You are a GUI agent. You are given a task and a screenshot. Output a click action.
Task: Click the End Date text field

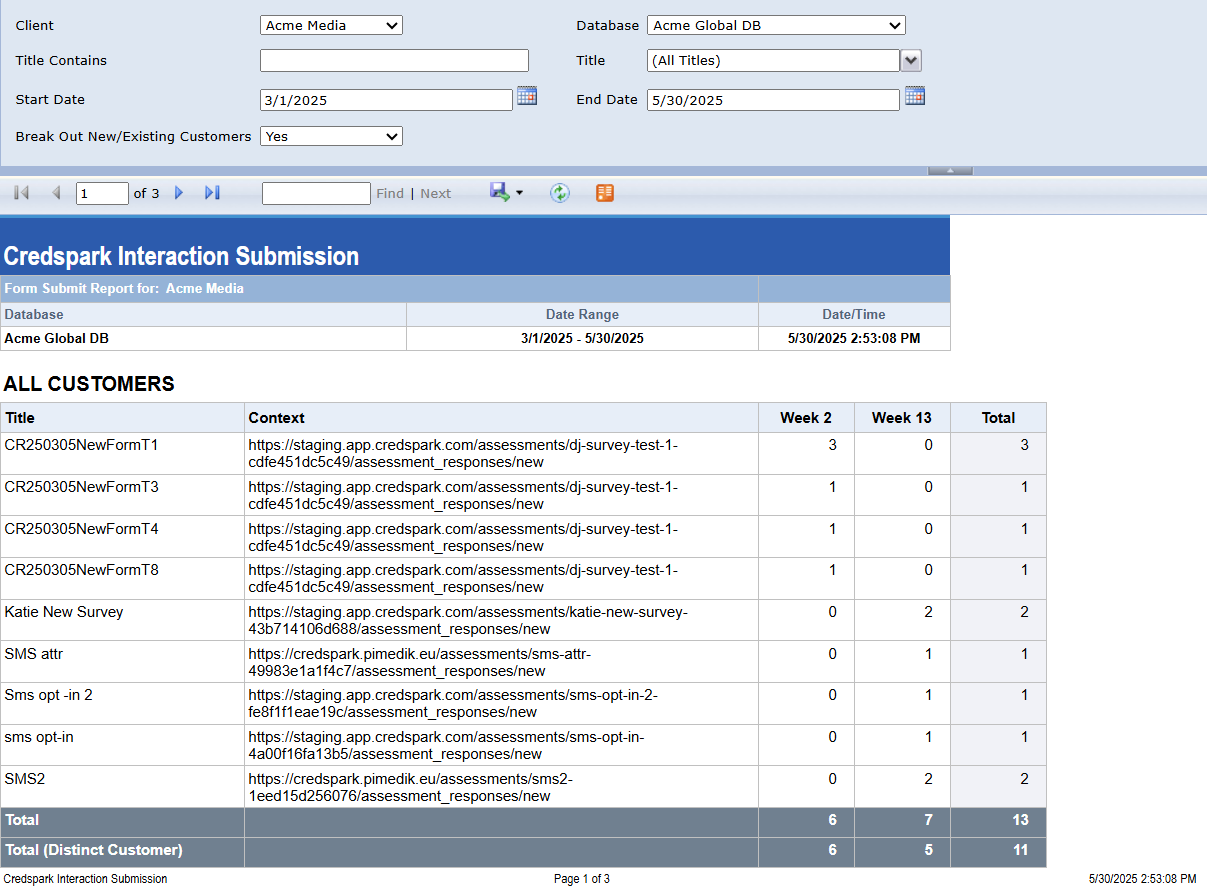[773, 100]
